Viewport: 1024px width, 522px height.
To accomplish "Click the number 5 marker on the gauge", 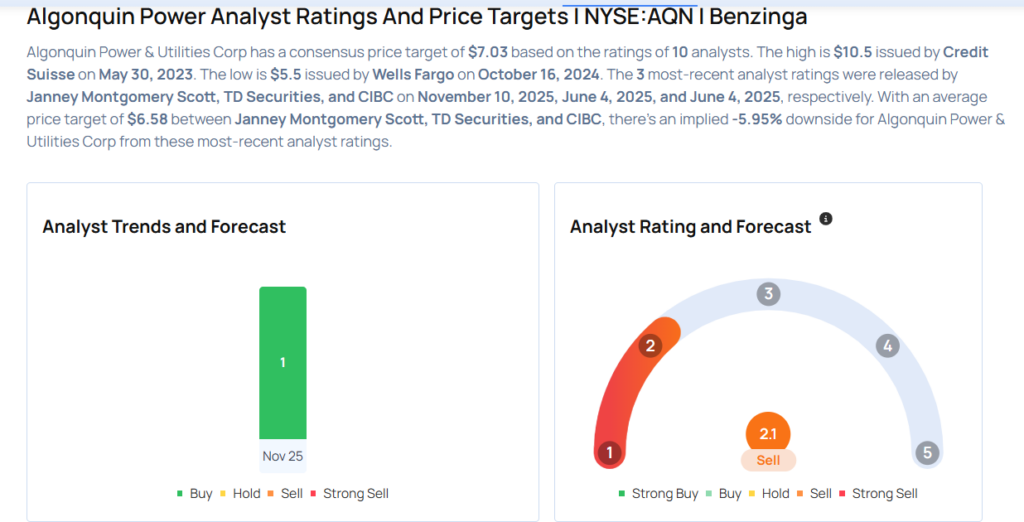I will pos(927,452).
